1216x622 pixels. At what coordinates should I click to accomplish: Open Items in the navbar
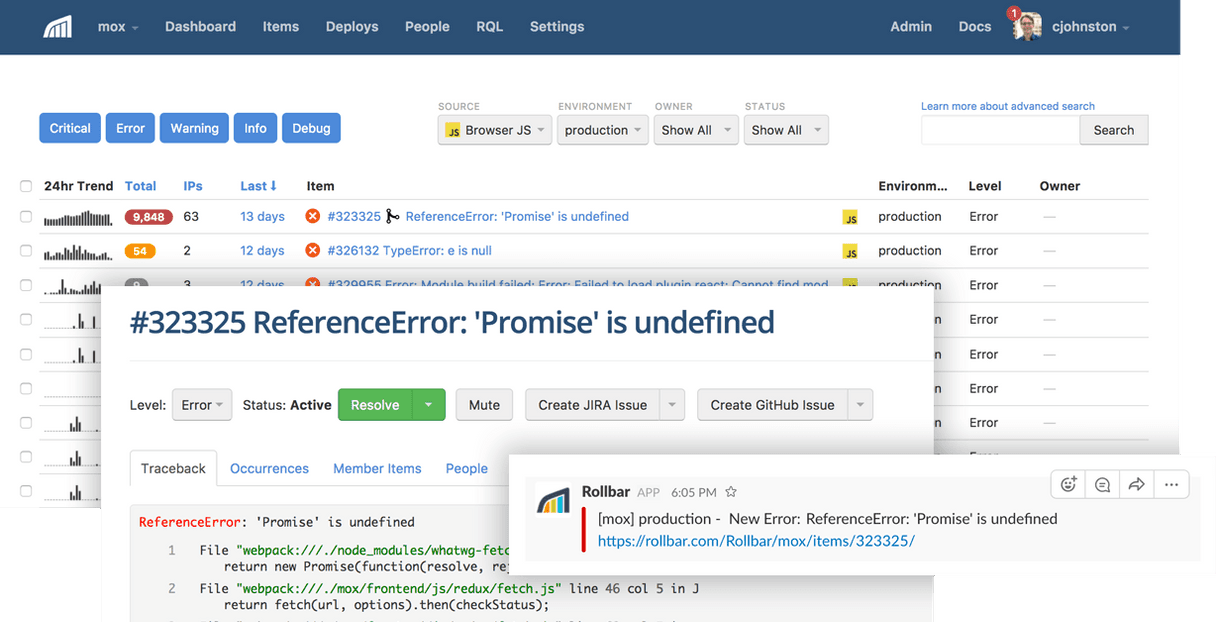tap(281, 27)
